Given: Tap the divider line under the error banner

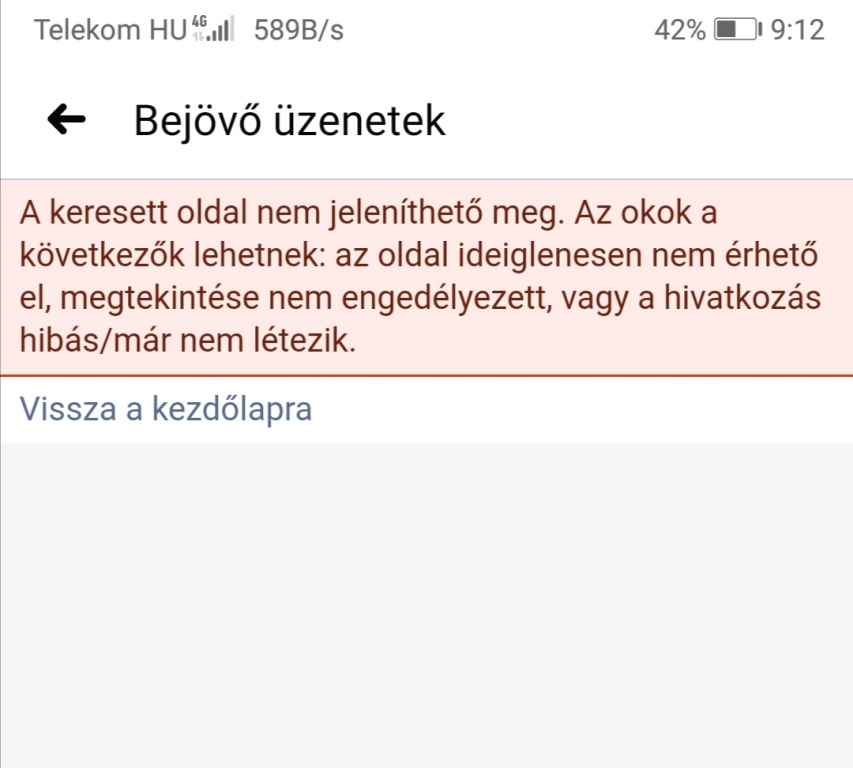Looking at the screenshot, I should (x=426, y=372).
